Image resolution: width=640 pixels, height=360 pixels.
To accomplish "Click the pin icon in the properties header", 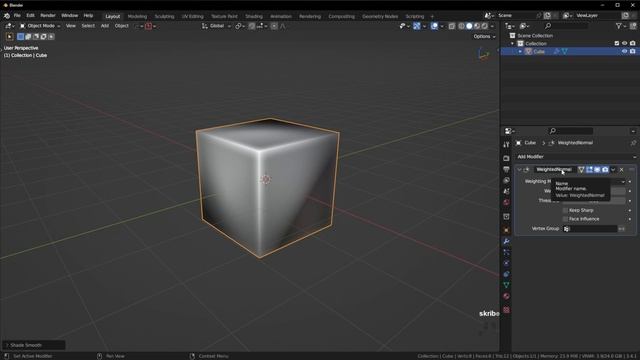I will [x=633, y=143].
